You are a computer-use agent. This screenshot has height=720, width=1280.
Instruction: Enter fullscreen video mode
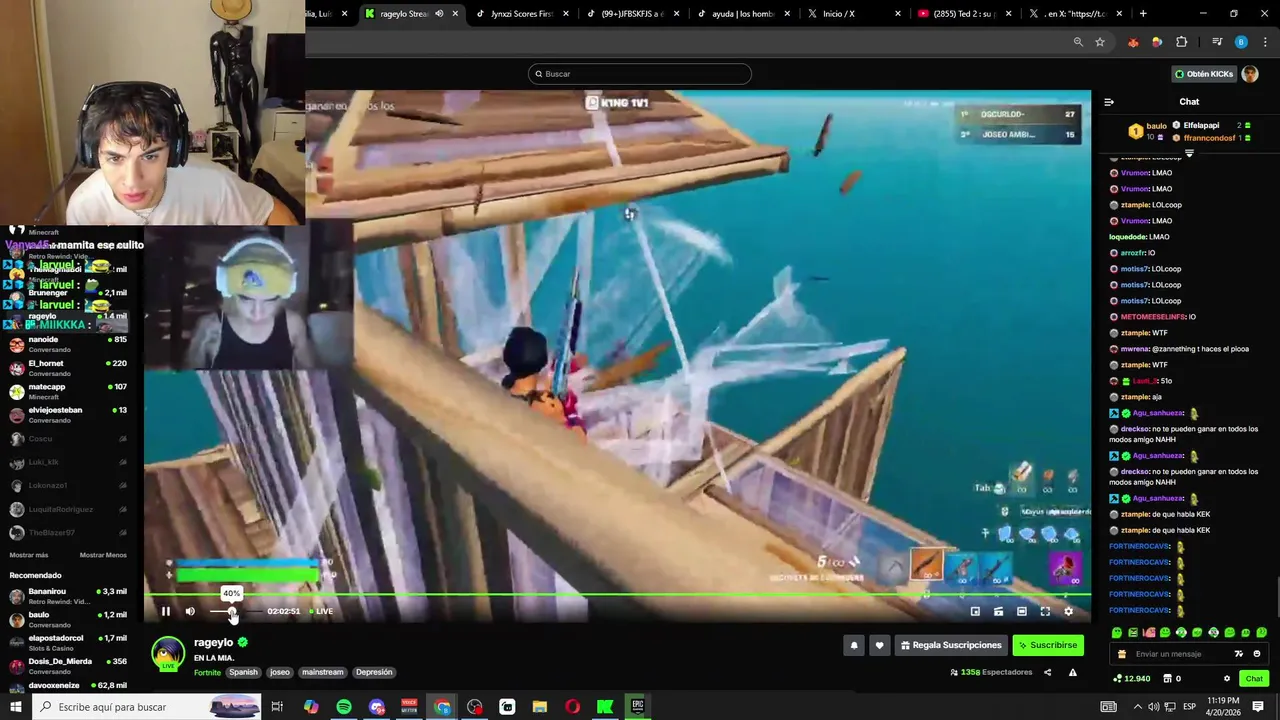[1045, 612]
